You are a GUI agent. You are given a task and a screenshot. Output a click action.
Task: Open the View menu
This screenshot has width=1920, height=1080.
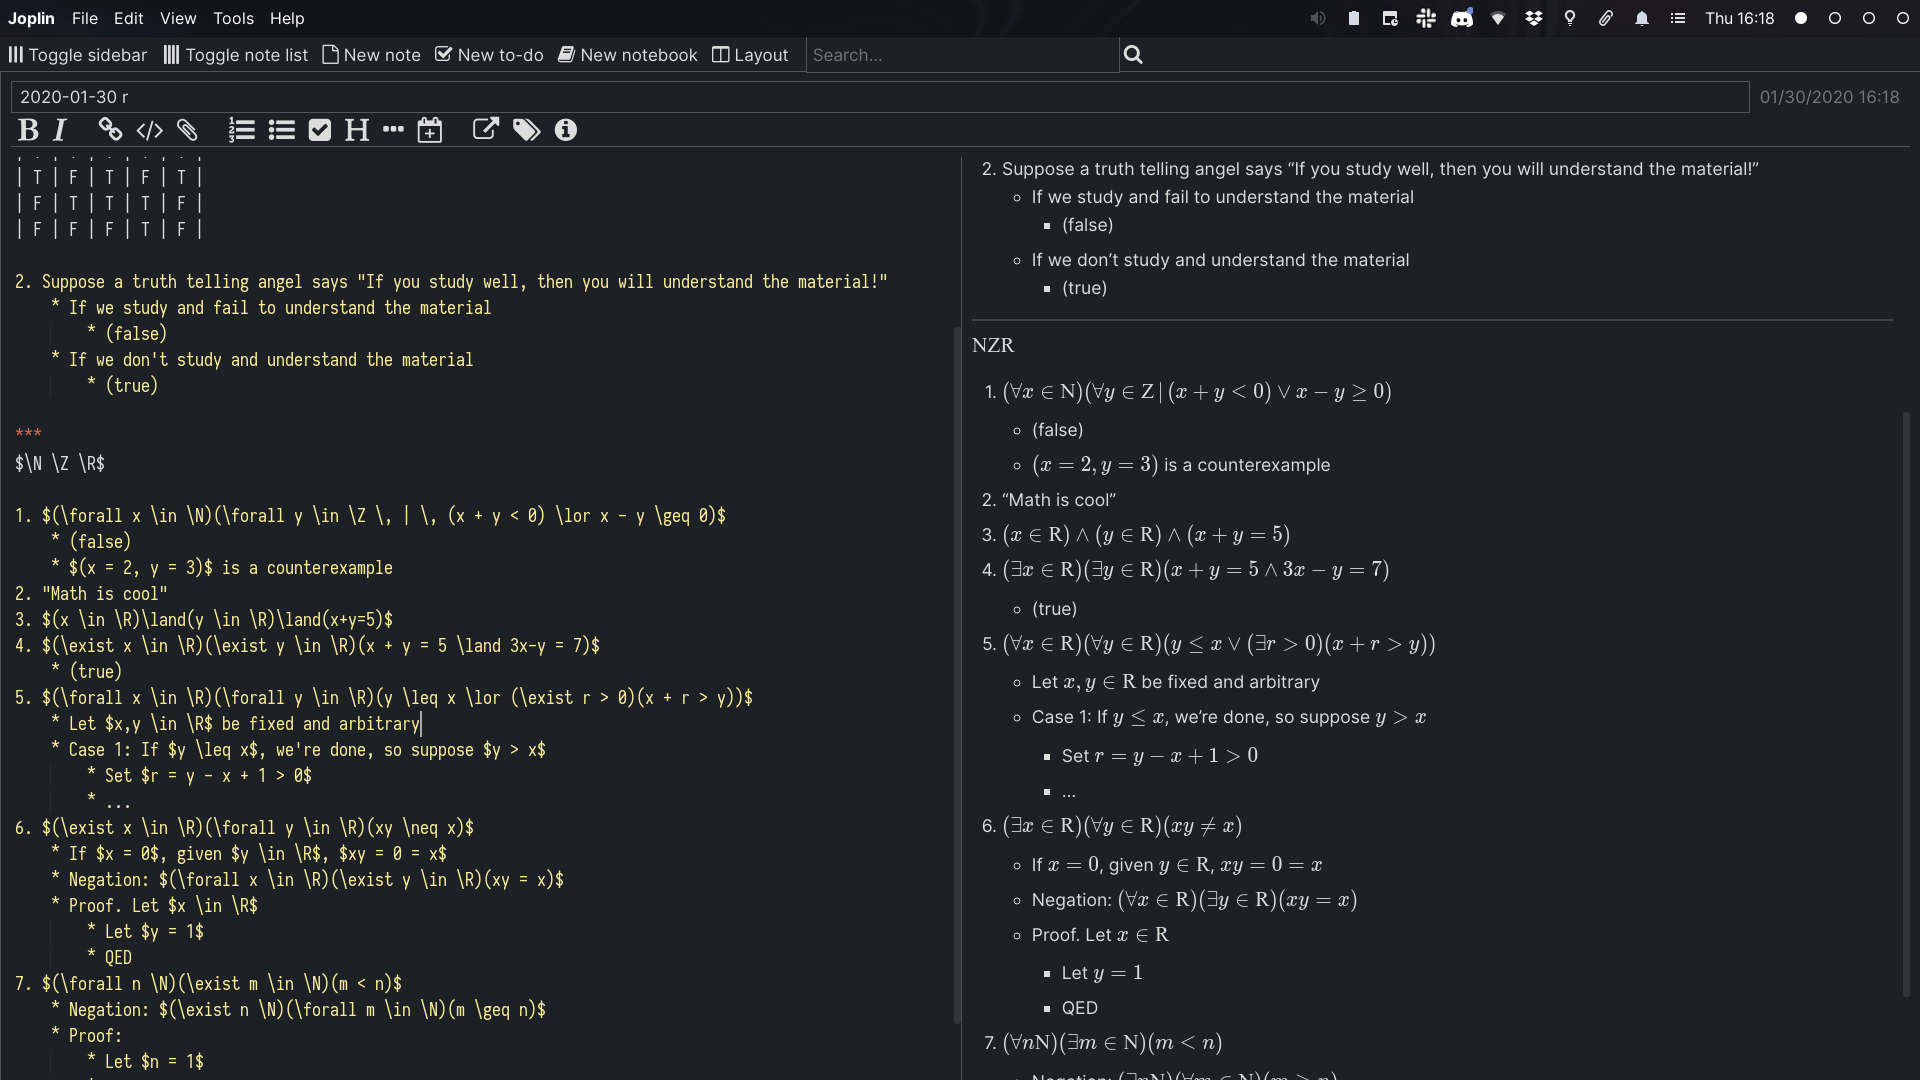178,18
